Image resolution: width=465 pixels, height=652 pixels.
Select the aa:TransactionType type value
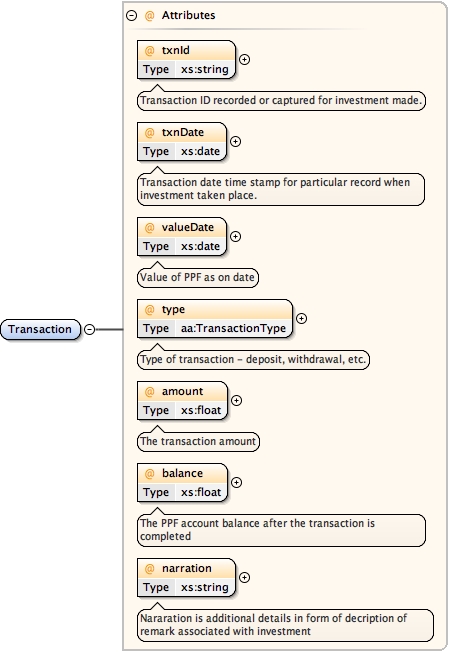[233, 328]
